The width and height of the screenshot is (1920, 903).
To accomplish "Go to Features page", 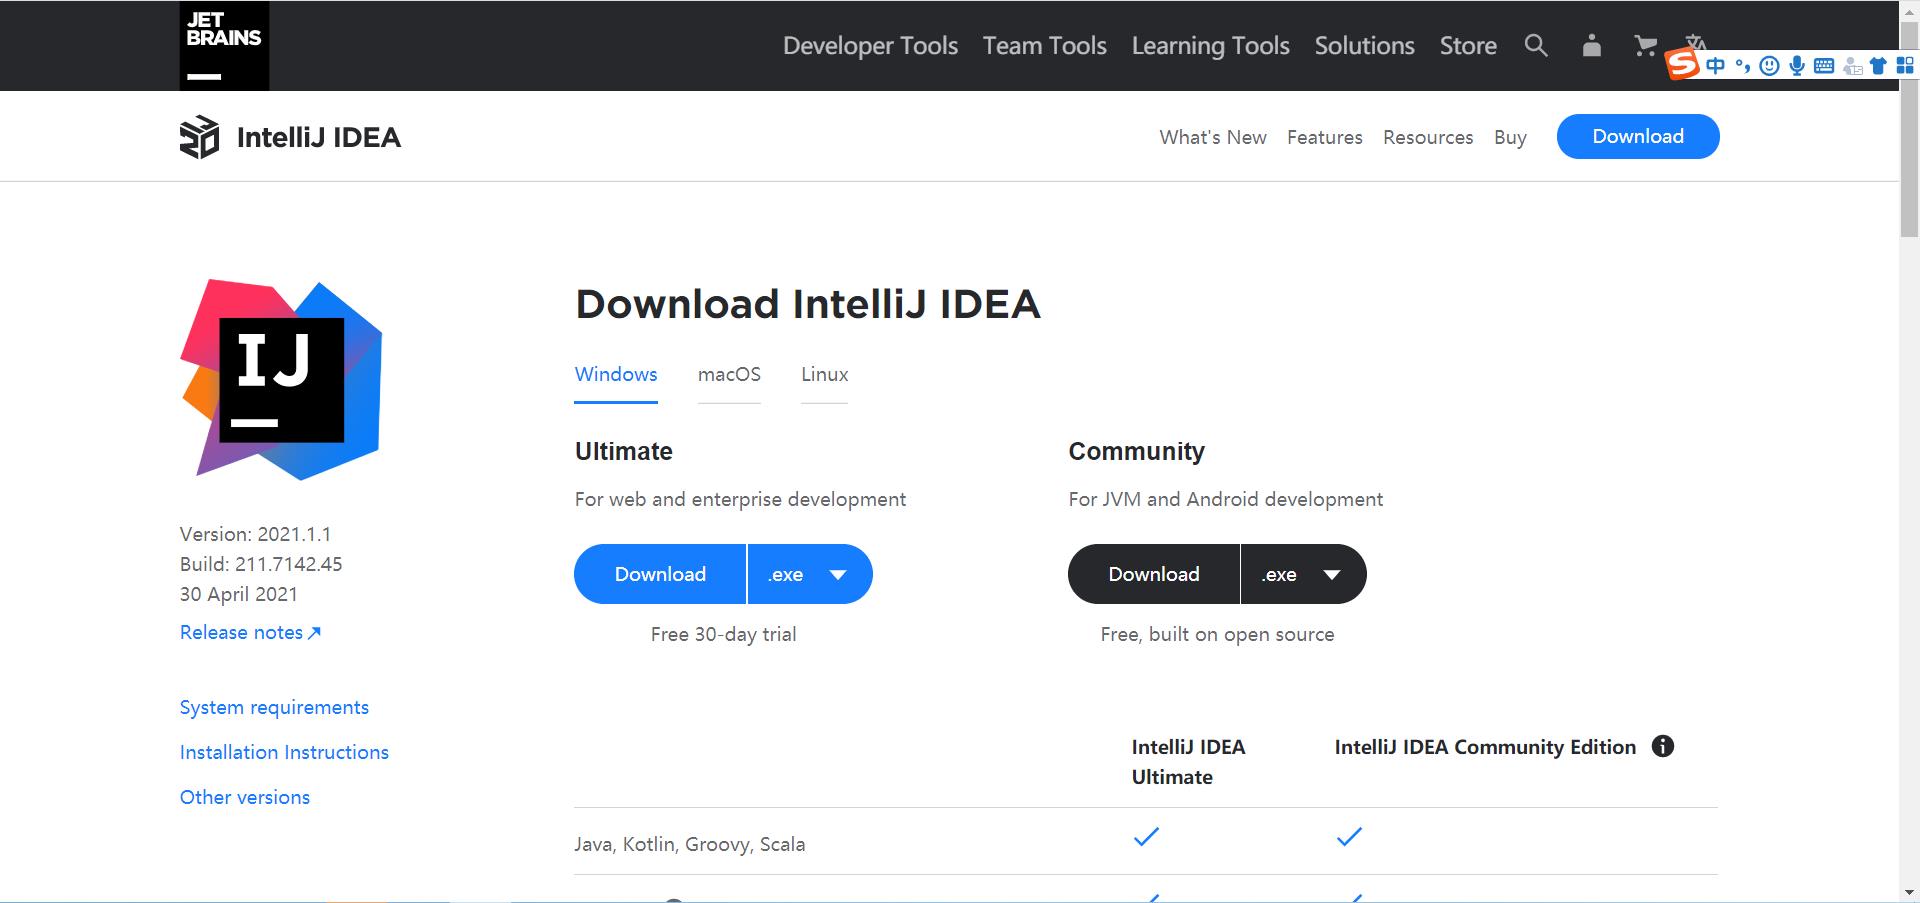I will [1324, 137].
